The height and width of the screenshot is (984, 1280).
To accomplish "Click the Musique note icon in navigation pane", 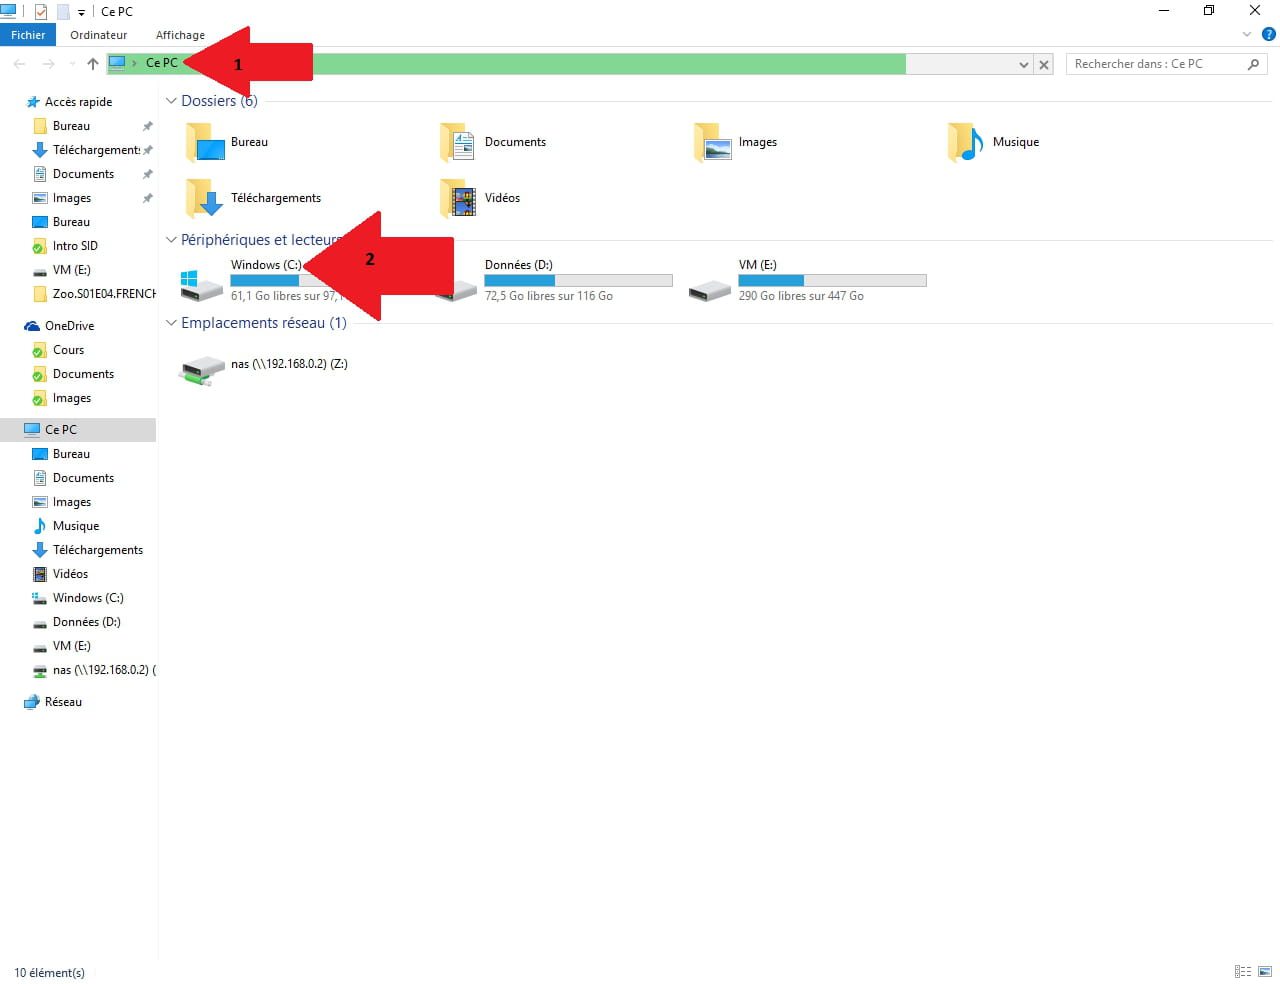I will (40, 526).
